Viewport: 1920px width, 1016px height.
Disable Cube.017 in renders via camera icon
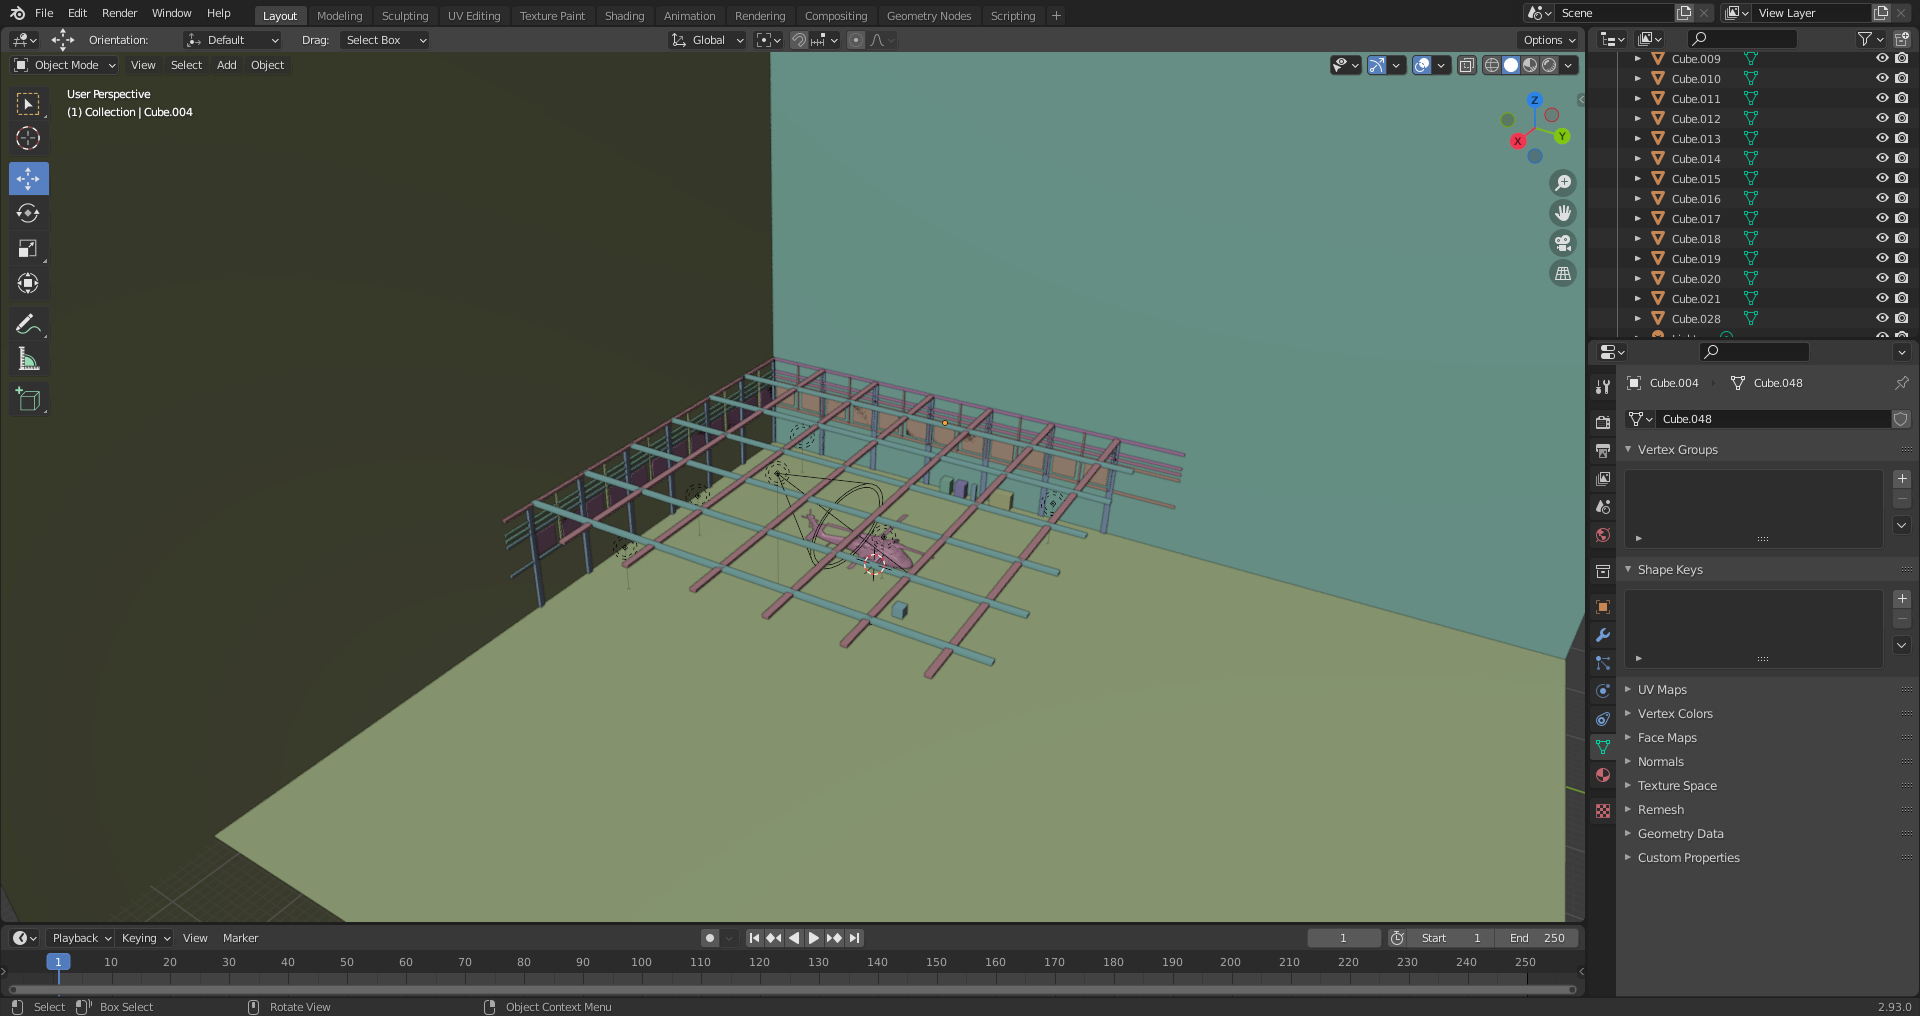tap(1901, 219)
